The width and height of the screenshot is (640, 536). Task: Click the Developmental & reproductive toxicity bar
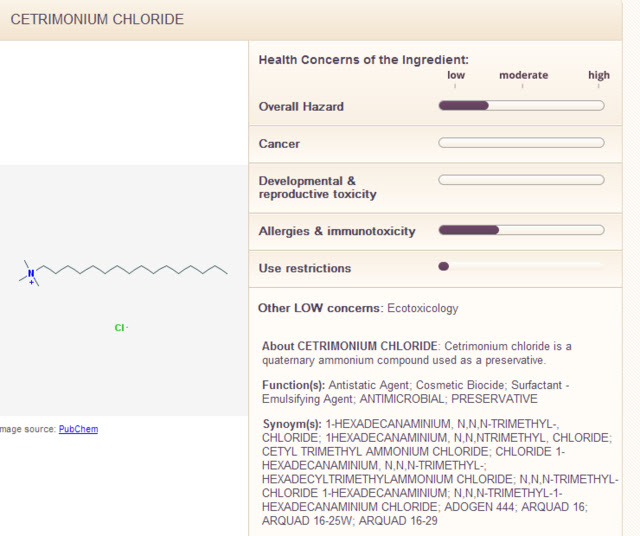coord(521,180)
